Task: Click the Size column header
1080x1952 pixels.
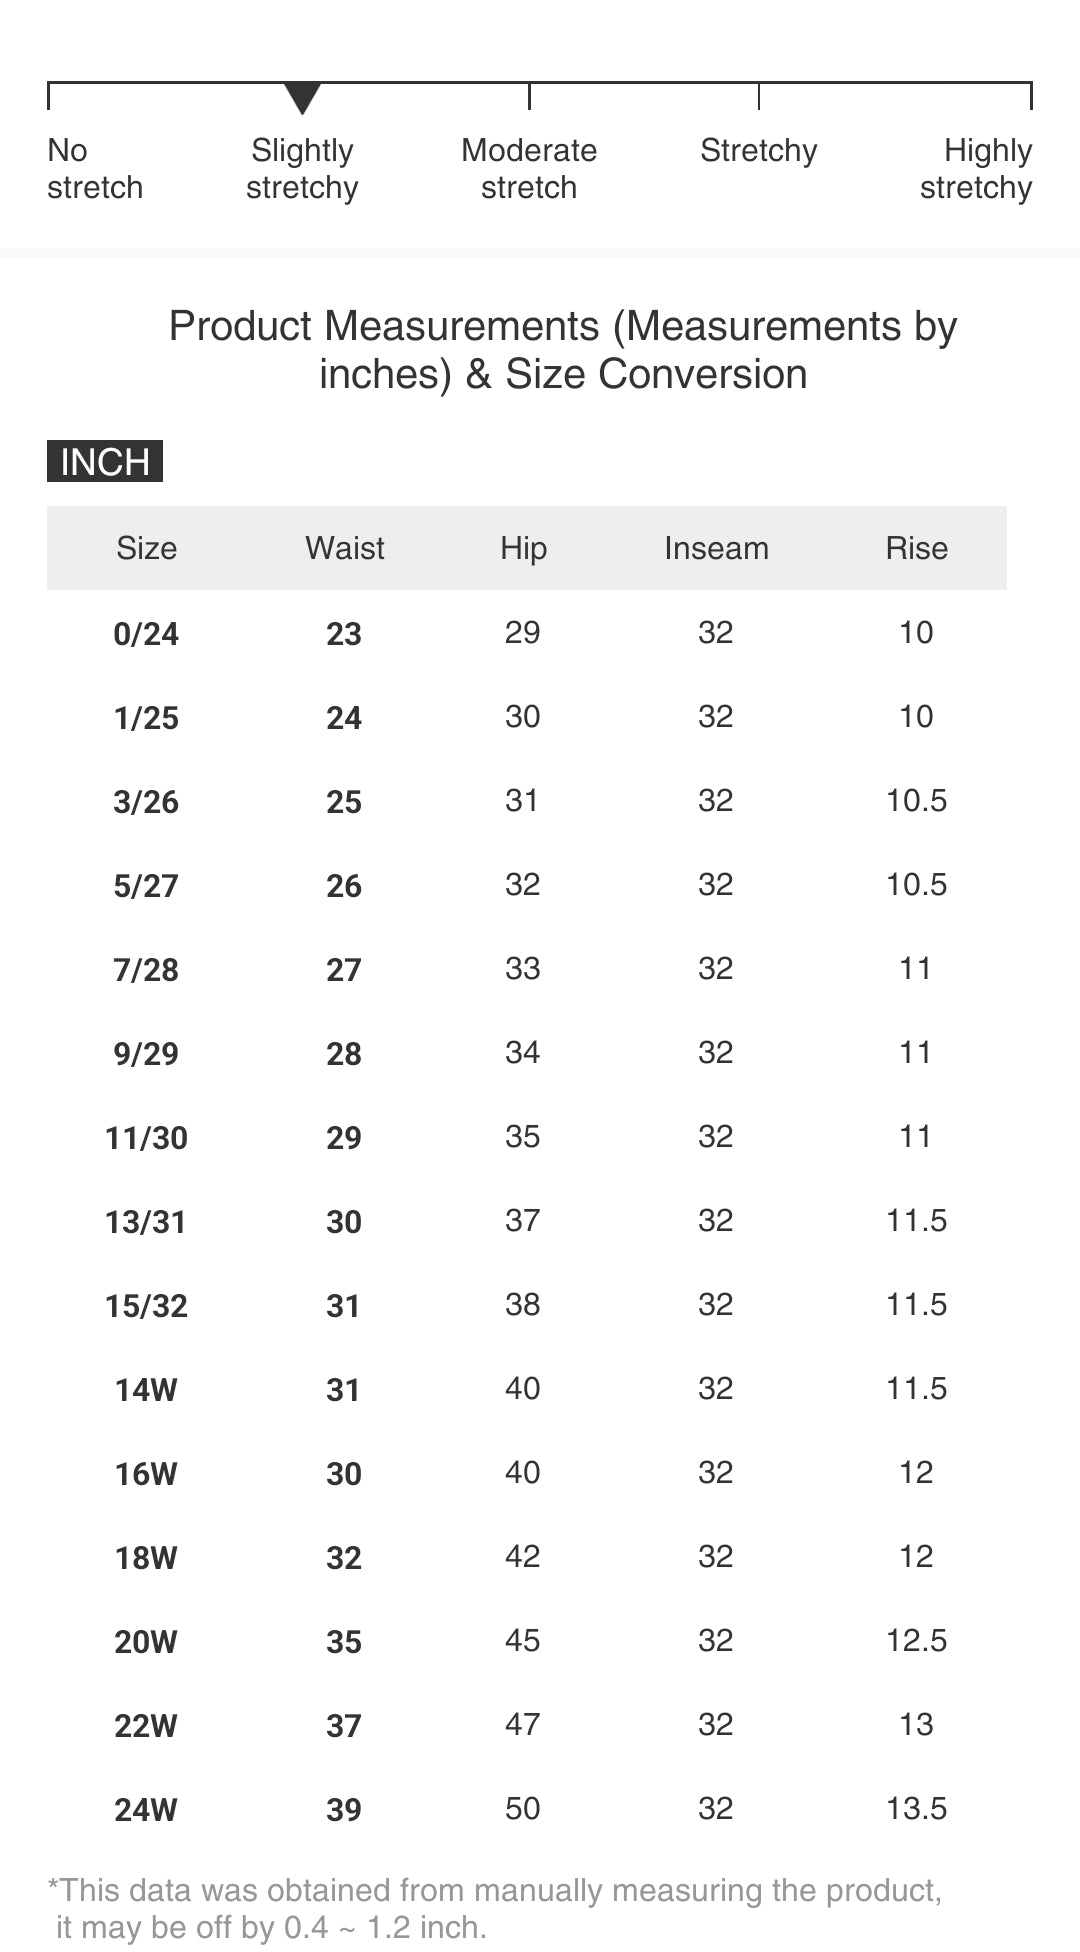Action: tap(146, 548)
